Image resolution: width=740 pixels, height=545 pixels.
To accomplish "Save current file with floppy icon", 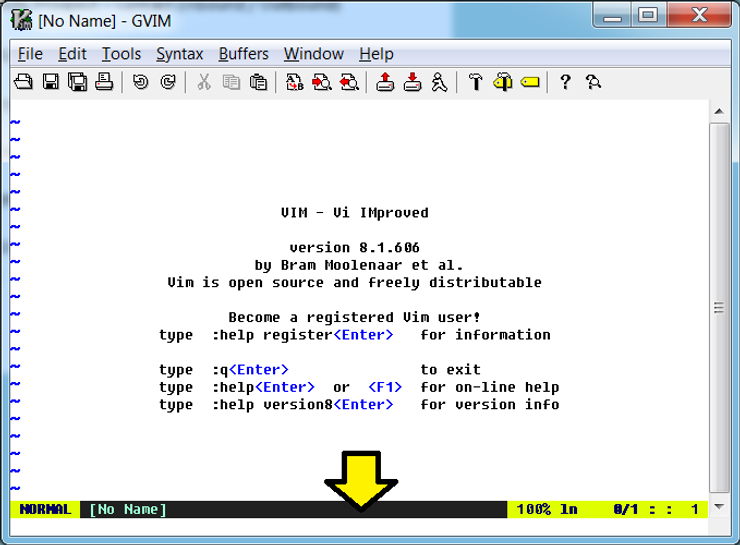I will (x=50, y=82).
